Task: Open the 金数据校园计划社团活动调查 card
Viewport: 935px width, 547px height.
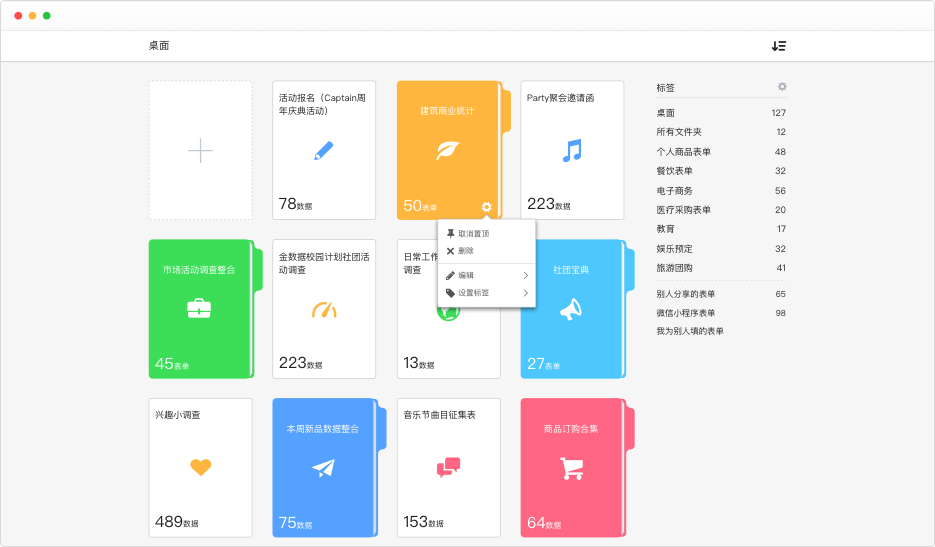Action: (324, 309)
